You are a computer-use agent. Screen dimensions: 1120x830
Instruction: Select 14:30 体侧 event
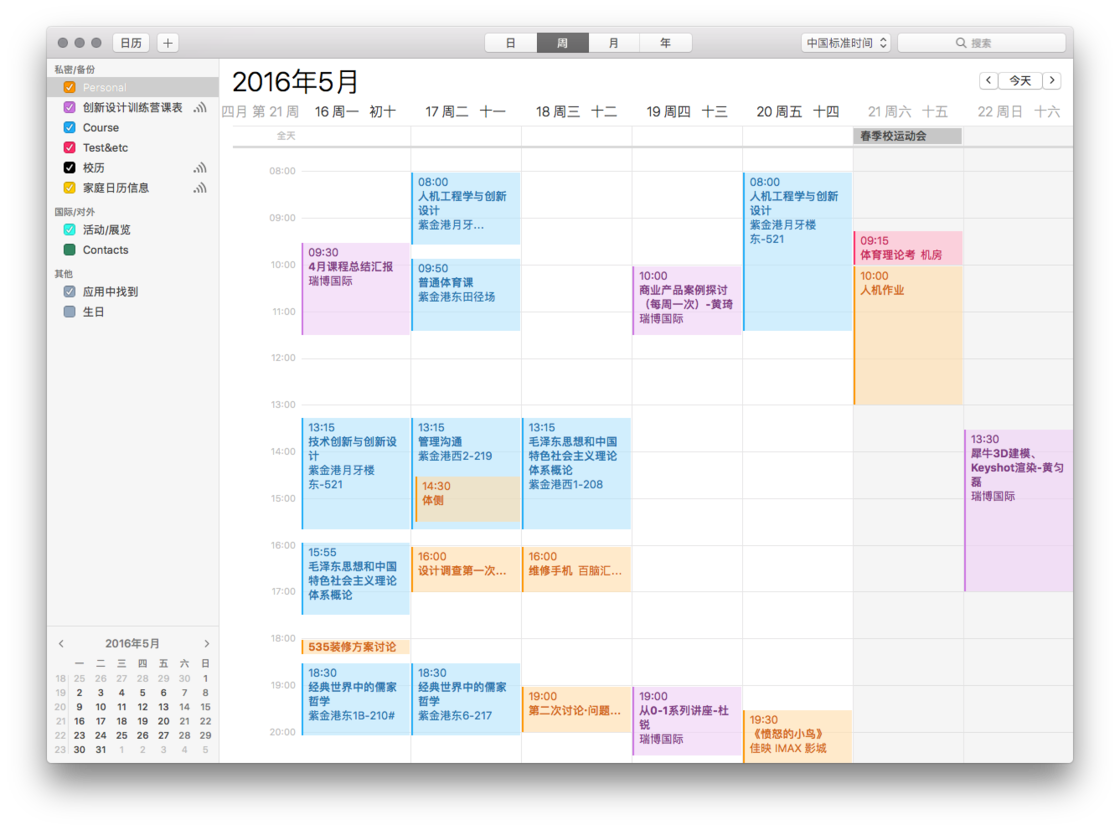(468, 499)
